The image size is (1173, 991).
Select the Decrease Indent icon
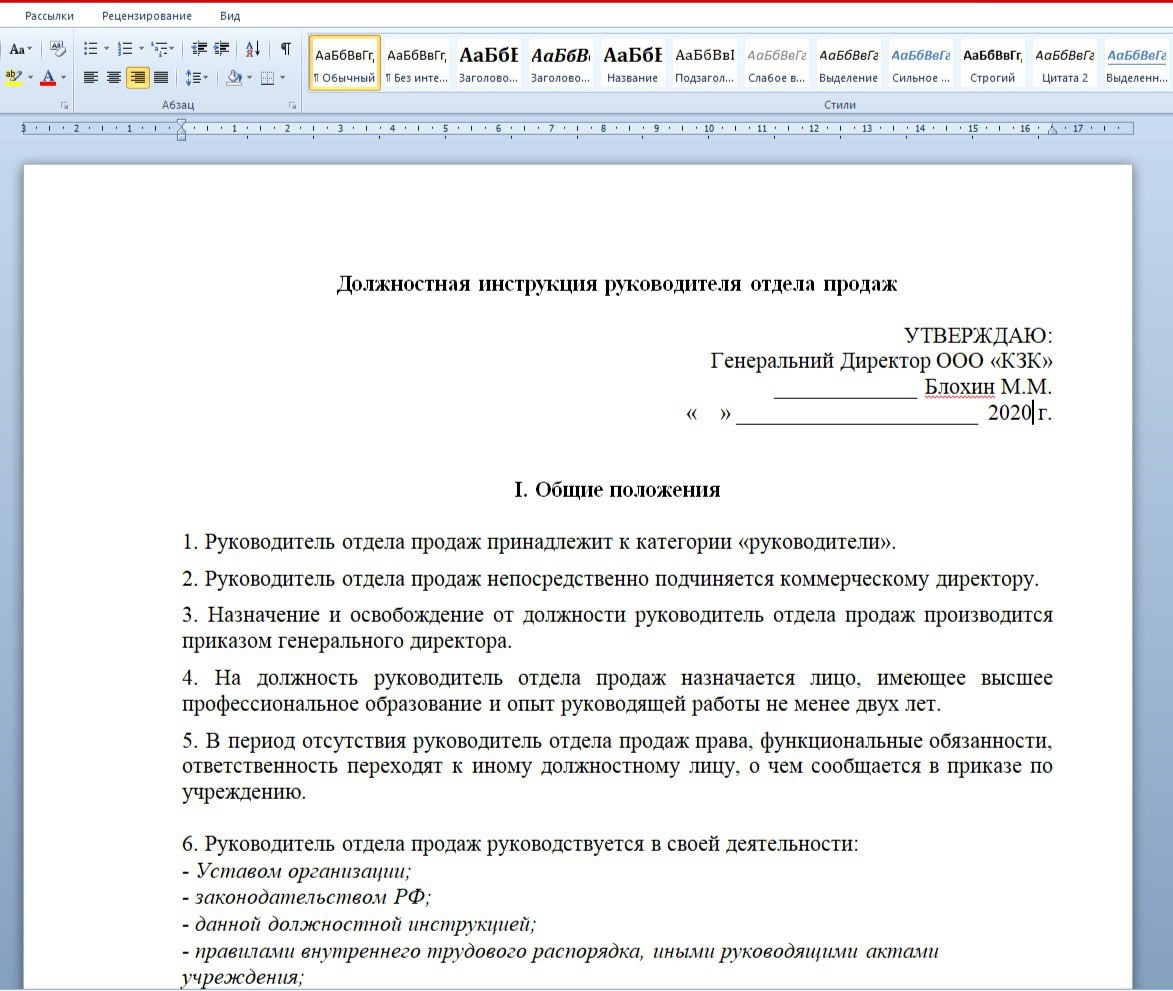click(199, 48)
